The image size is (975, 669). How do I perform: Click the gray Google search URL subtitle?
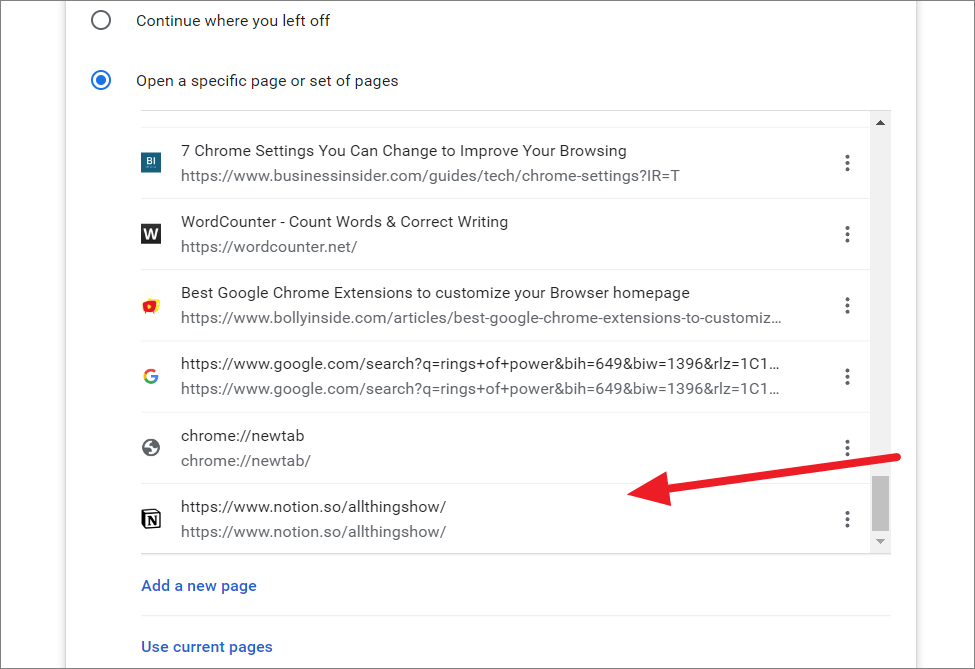click(x=480, y=389)
